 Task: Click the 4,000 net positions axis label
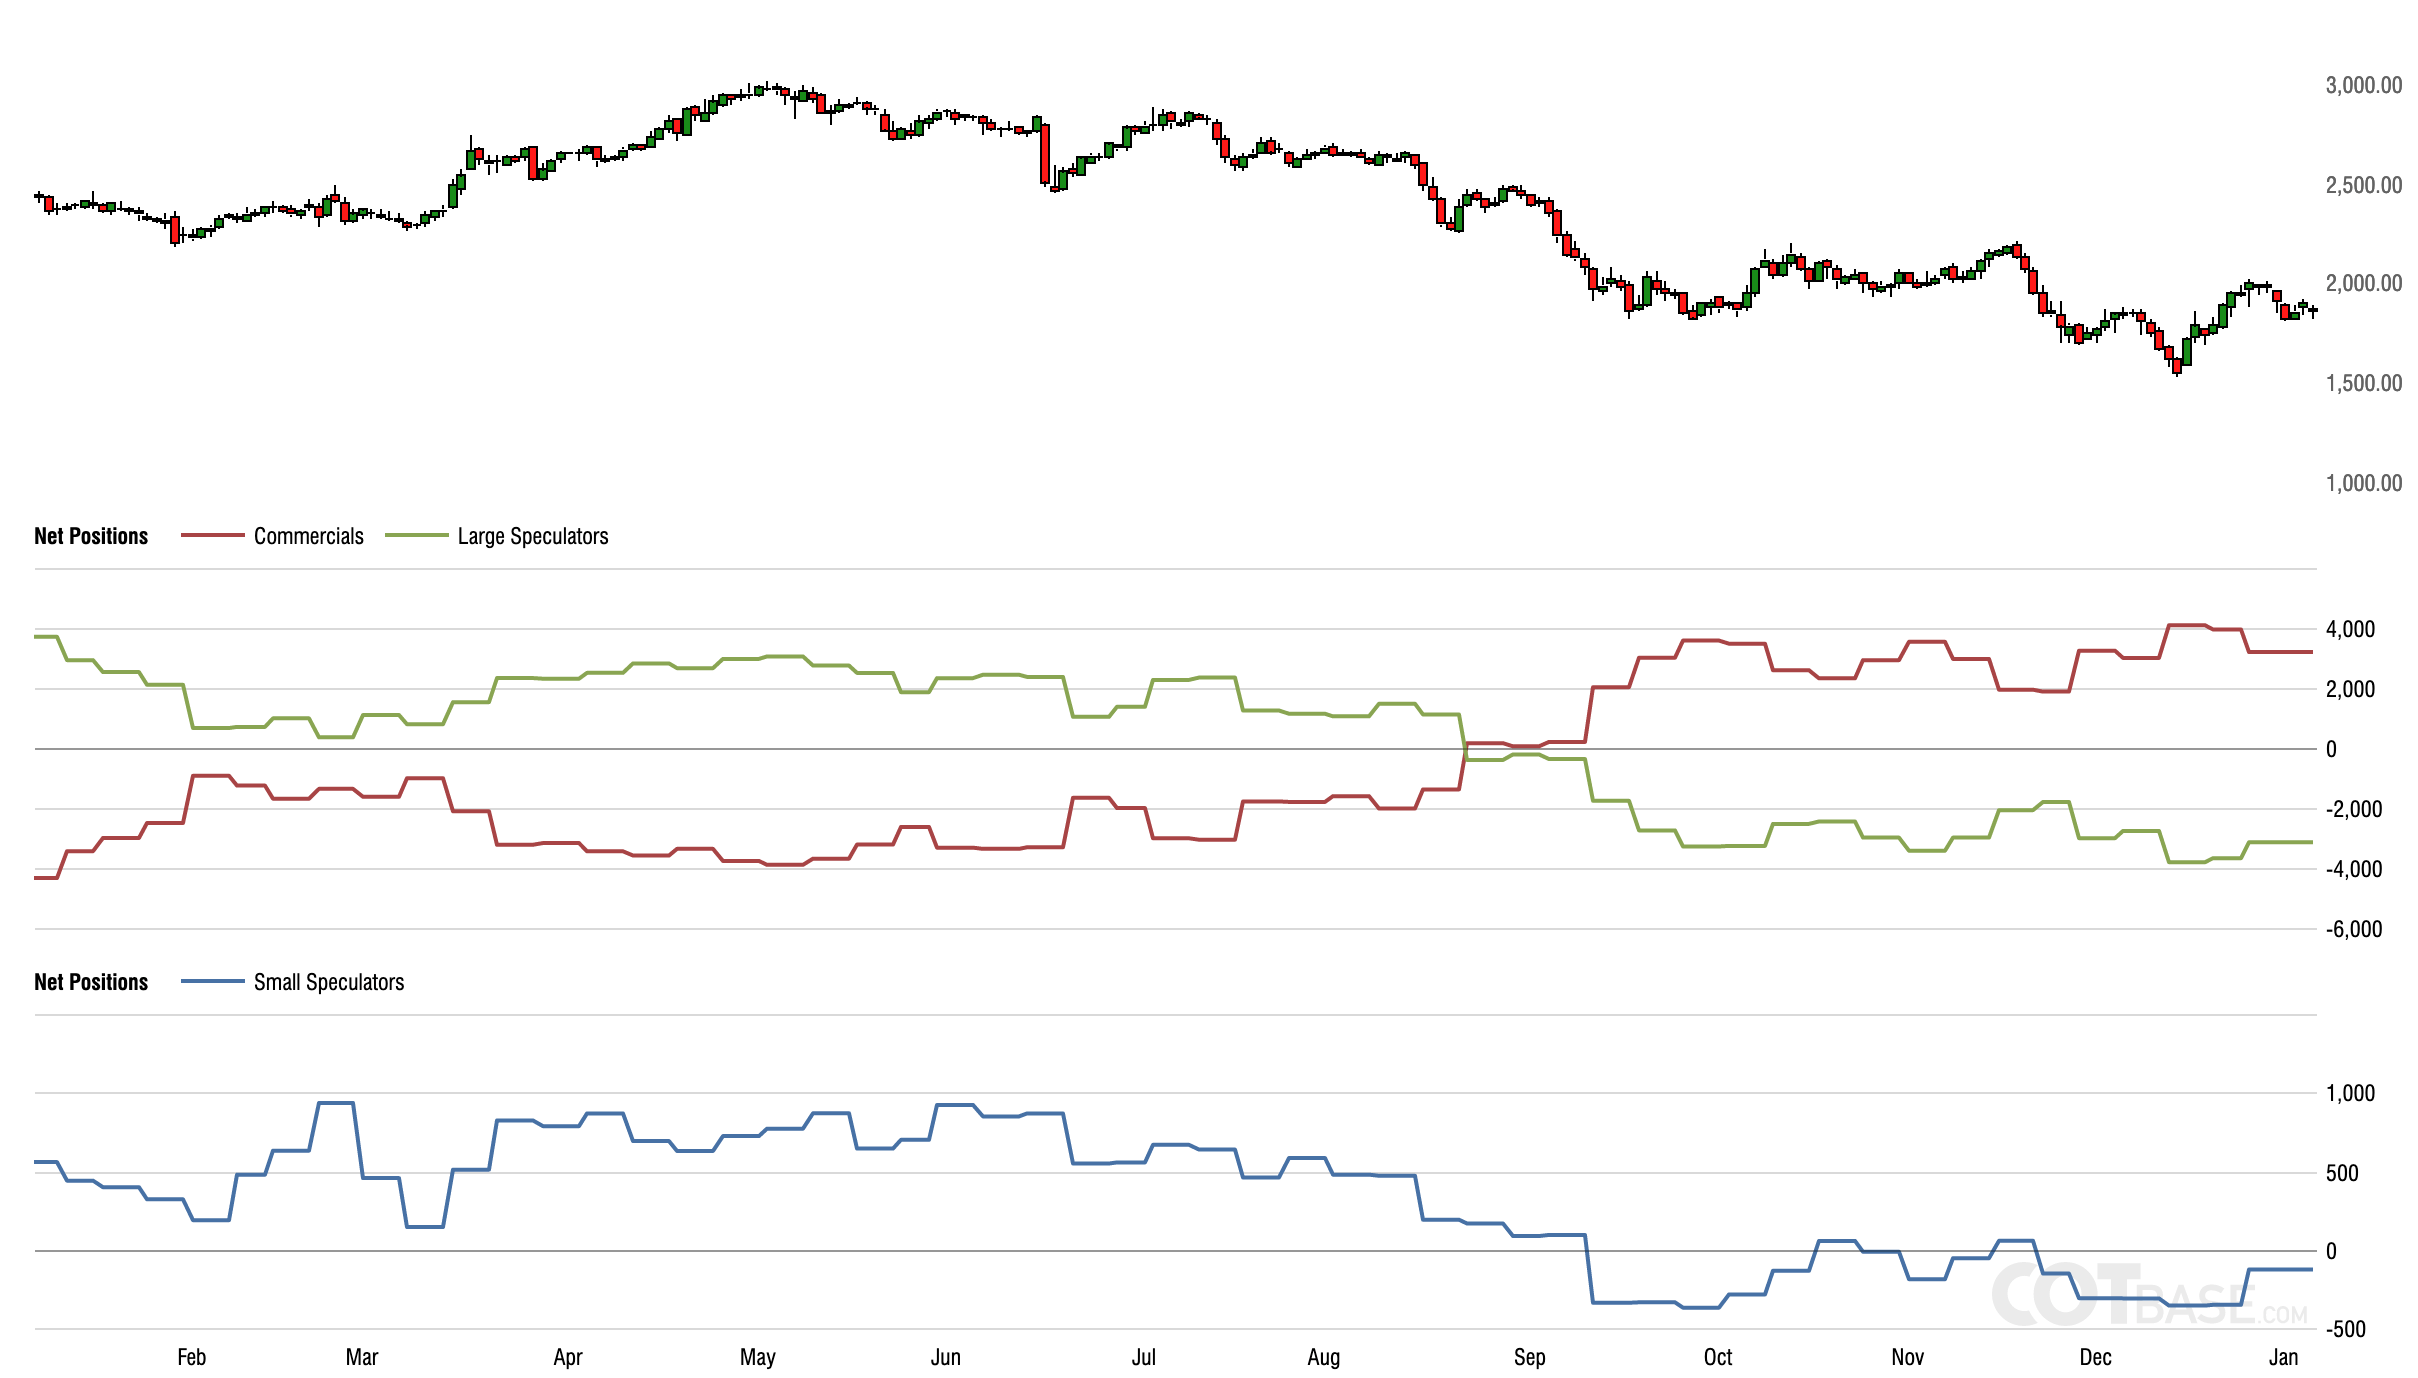pyautogui.click(x=2350, y=629)
